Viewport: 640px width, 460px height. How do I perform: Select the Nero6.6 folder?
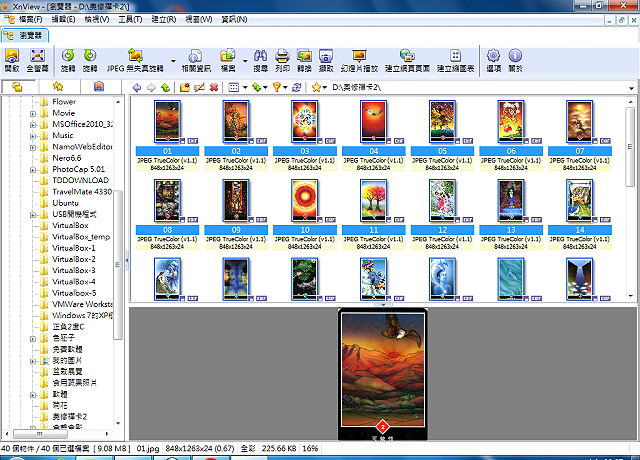click(67, 158)
